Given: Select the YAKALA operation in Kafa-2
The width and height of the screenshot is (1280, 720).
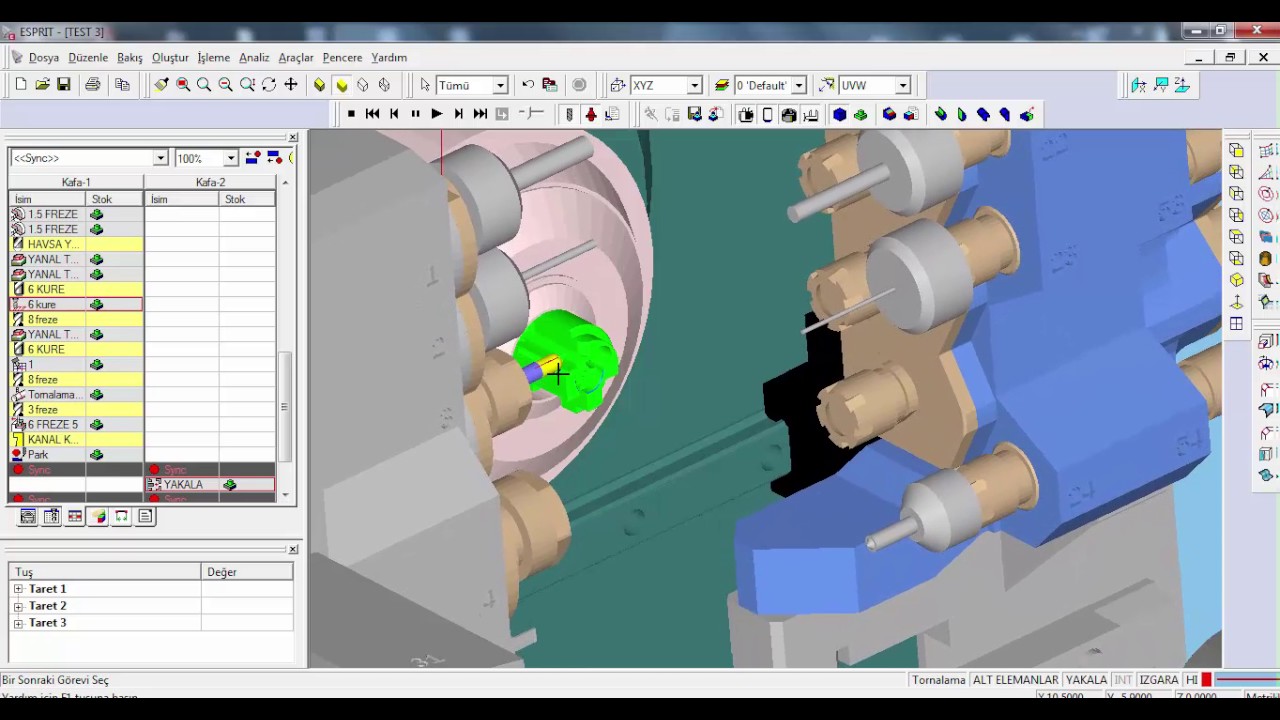Looking at the screenshot, I should (210, 484).
